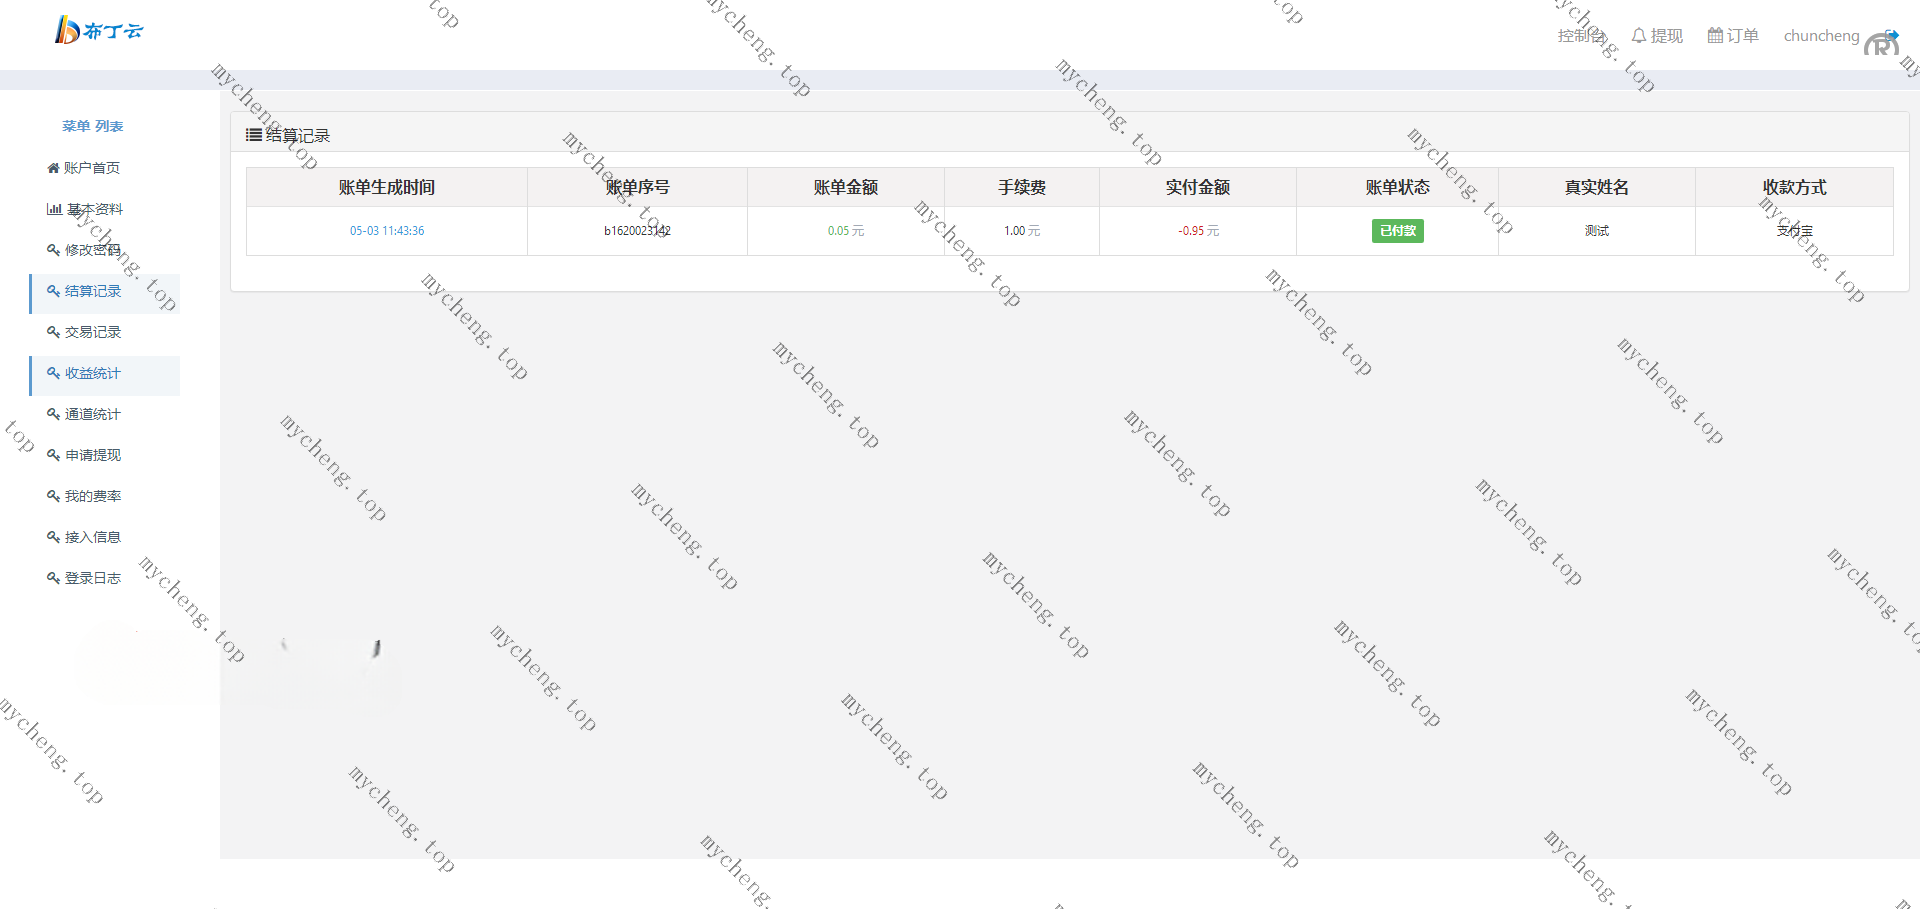Go to 交易记录 in the sidebar
The width and height of the screenshot is (1920, 909).
click(x=93, y=332)
